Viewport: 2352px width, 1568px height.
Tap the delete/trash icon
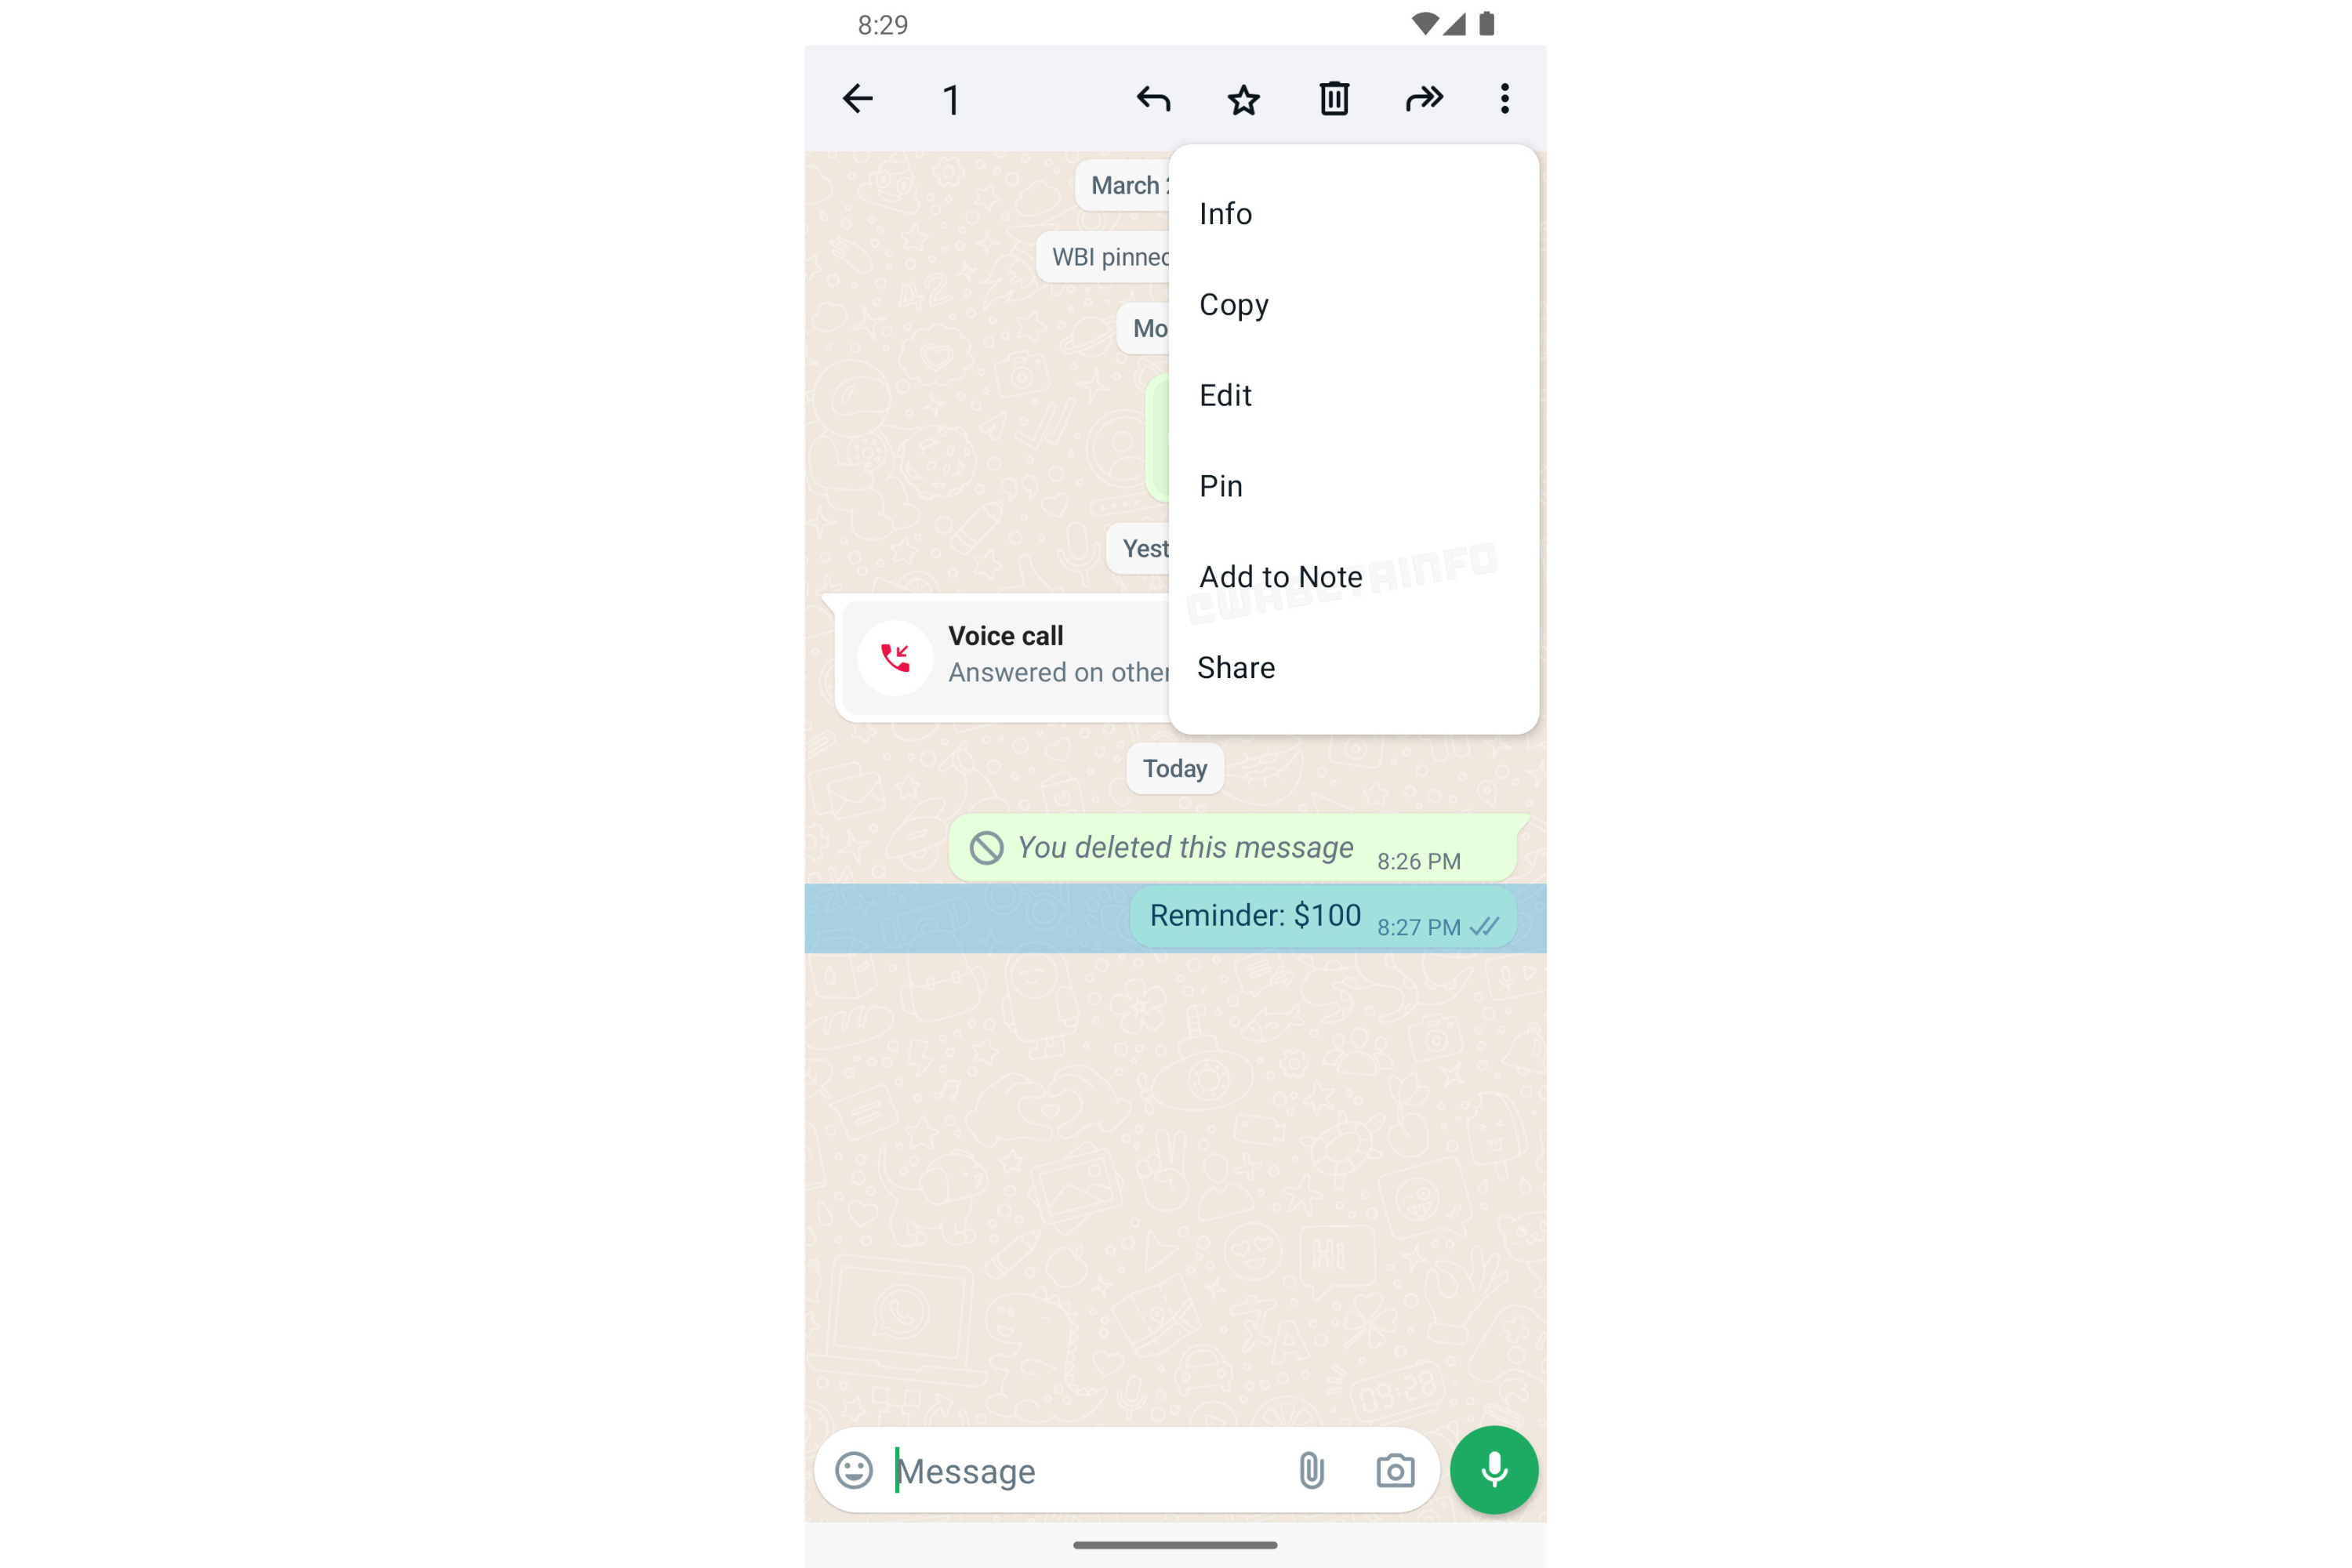[1335, 98]
